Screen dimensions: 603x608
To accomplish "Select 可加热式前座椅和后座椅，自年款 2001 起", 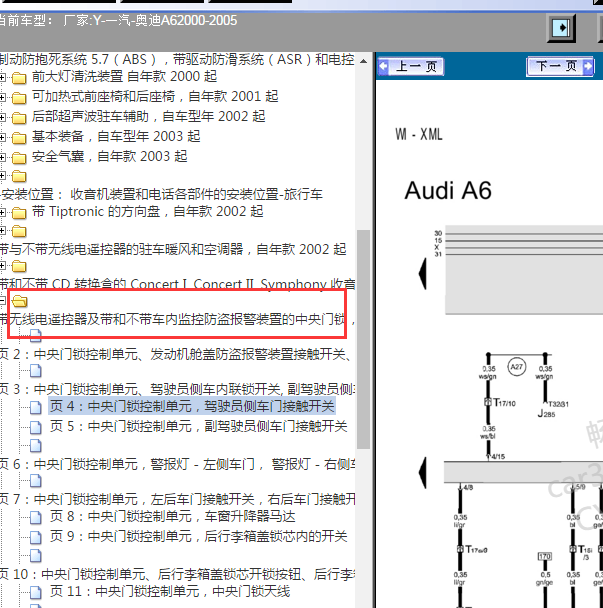I will pos(155,96).
